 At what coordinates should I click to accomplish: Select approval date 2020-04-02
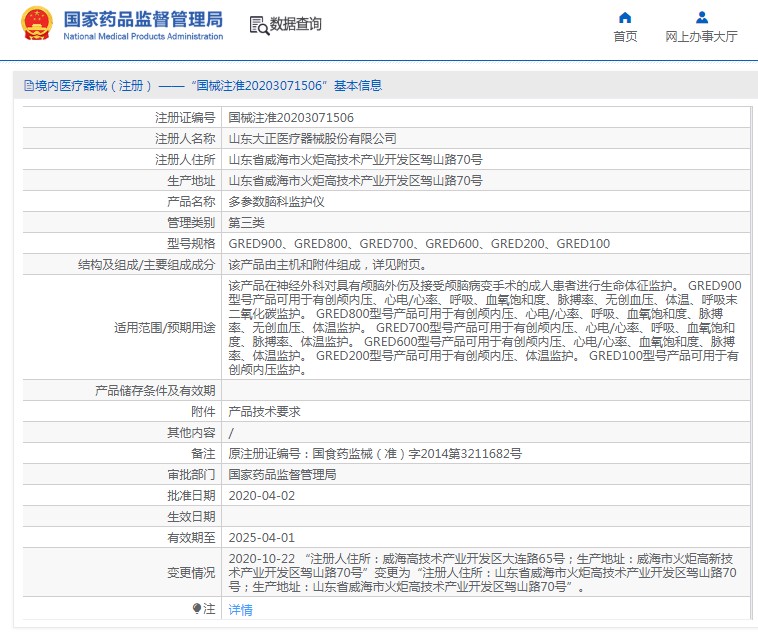click(262, 496)
